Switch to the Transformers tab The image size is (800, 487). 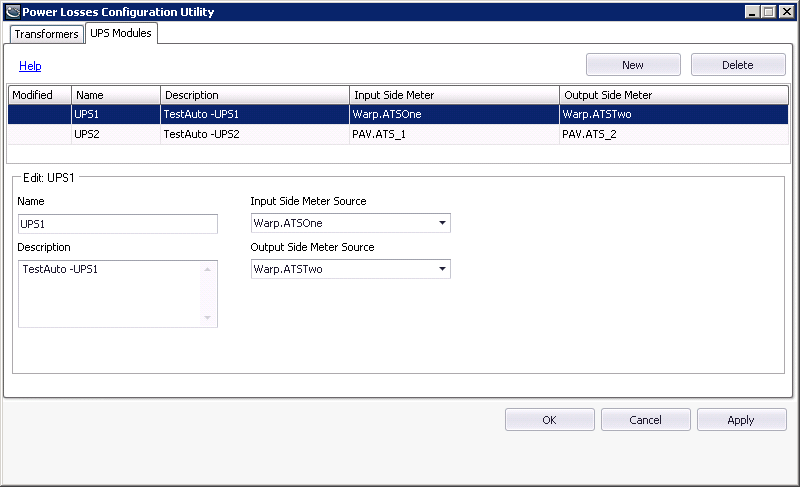(x=47, y=34)
